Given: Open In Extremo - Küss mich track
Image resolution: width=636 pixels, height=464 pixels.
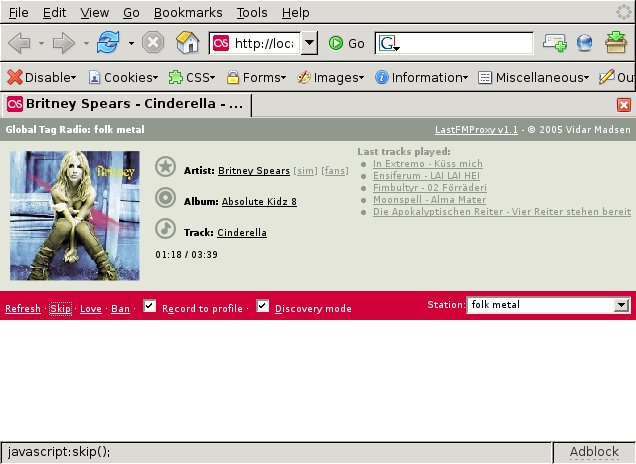Looking at the screenshot, I should tap(428, 164).
